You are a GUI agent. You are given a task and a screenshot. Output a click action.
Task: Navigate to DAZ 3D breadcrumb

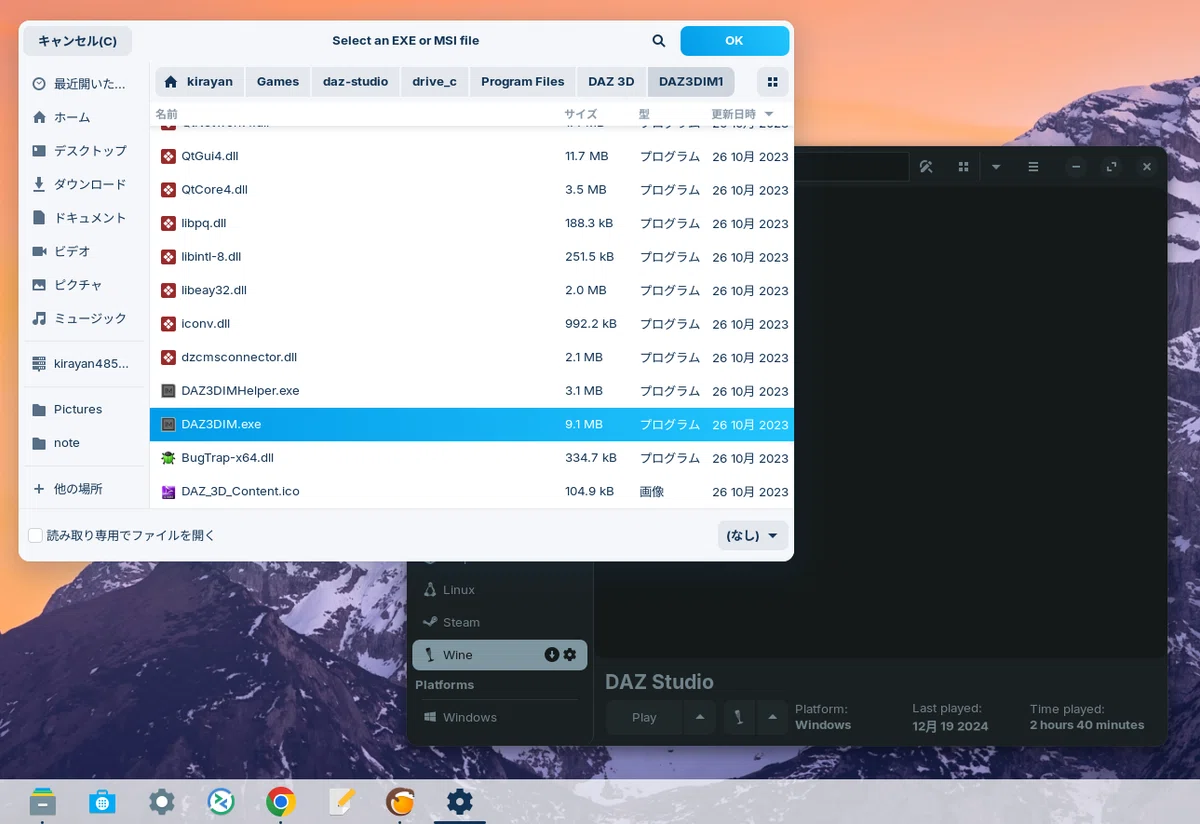click(611, 82)
